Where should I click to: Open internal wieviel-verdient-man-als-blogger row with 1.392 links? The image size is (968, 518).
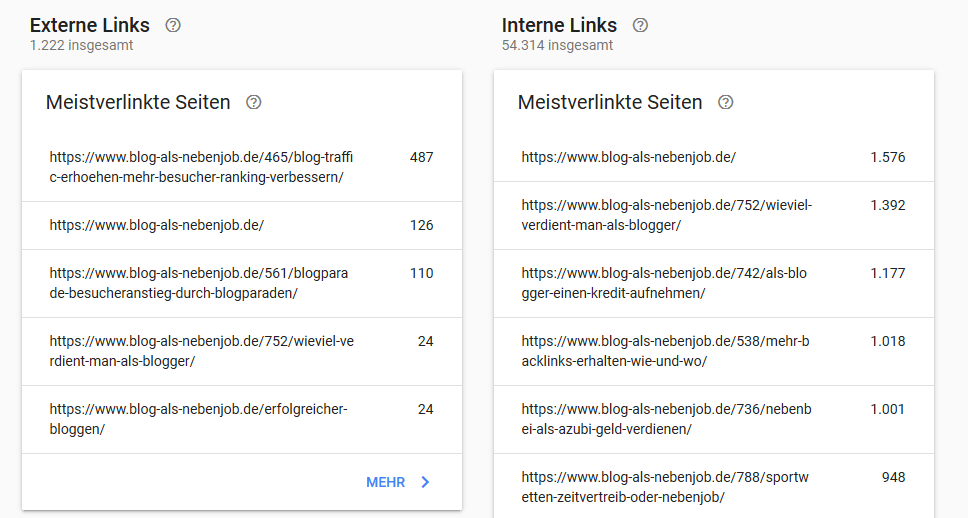point(714,215)
